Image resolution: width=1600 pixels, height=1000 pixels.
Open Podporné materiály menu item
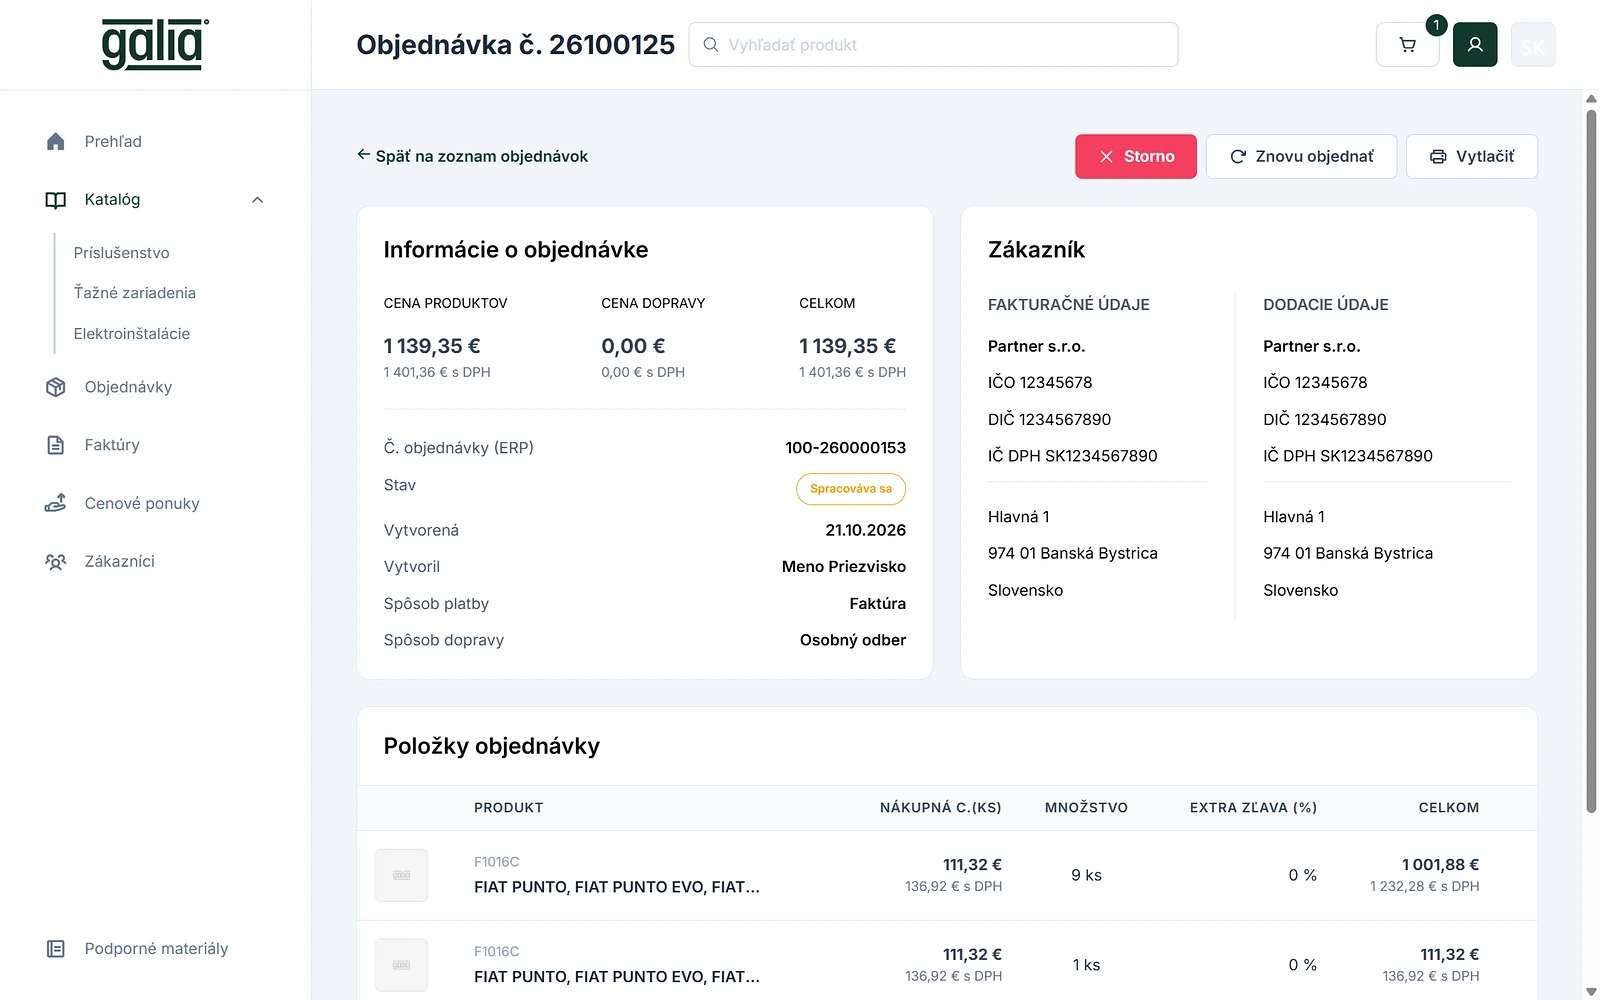point(156,949)
